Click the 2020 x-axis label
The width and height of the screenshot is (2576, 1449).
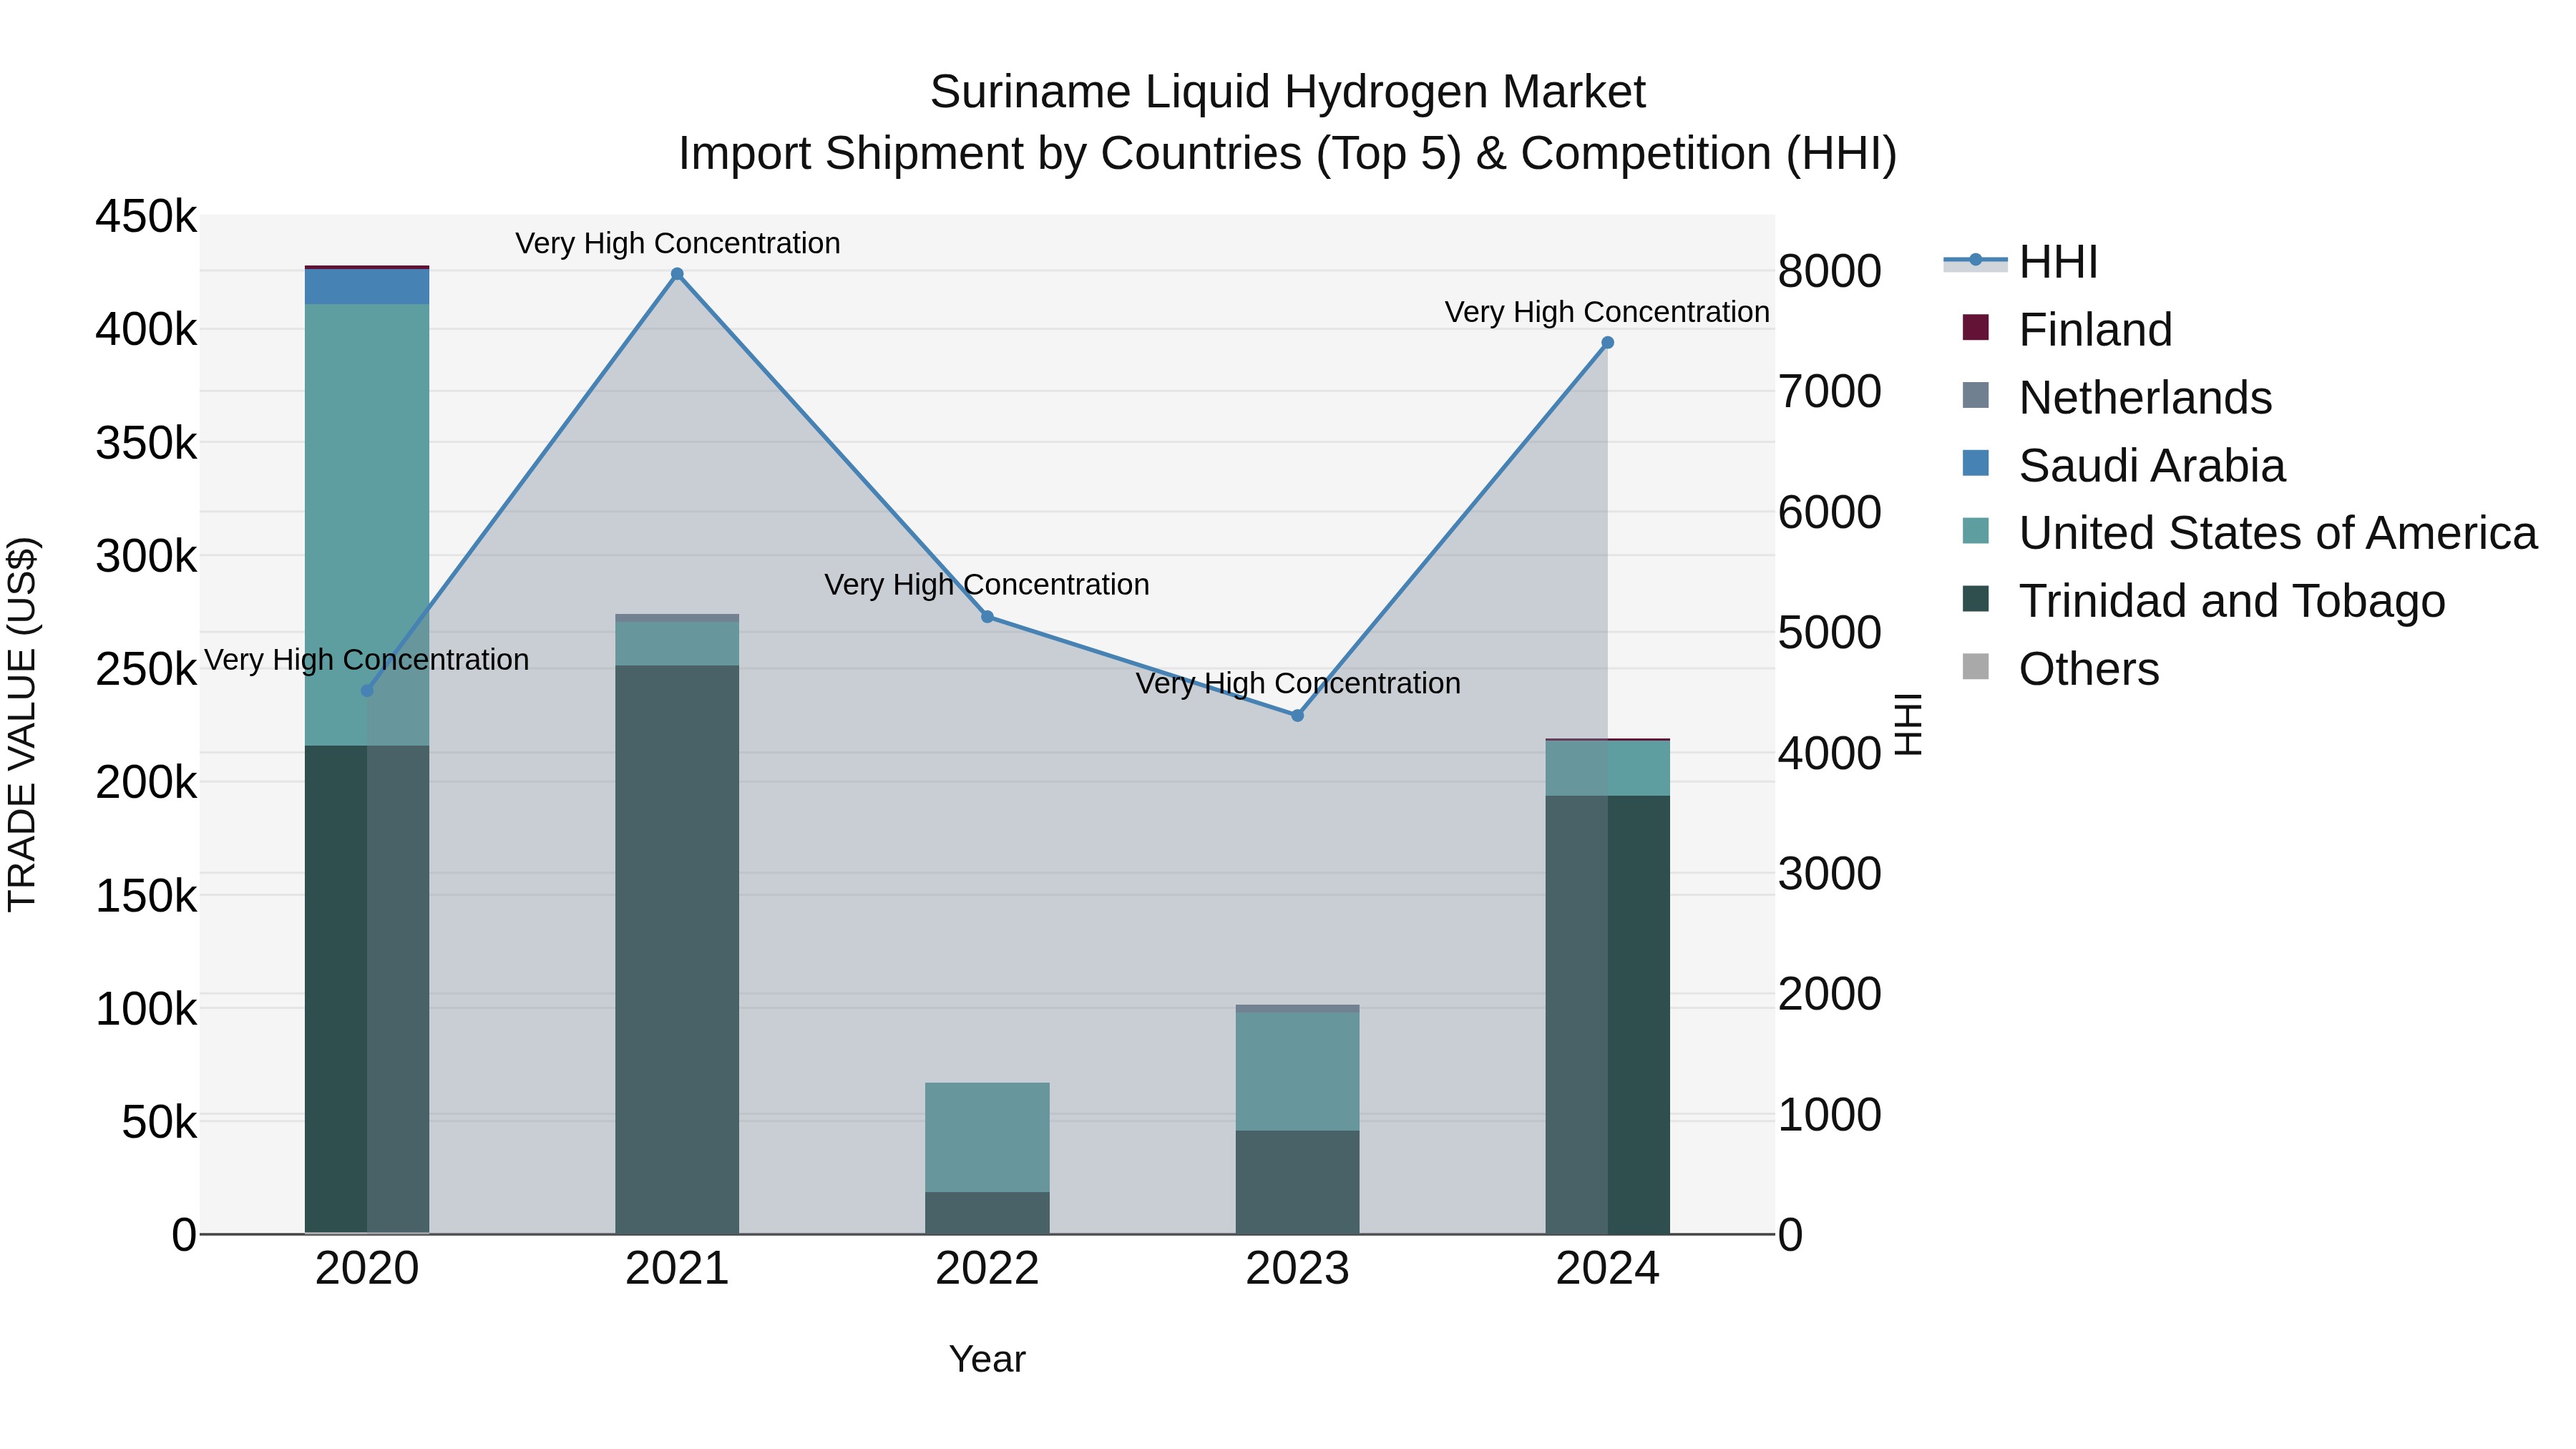367,1269
